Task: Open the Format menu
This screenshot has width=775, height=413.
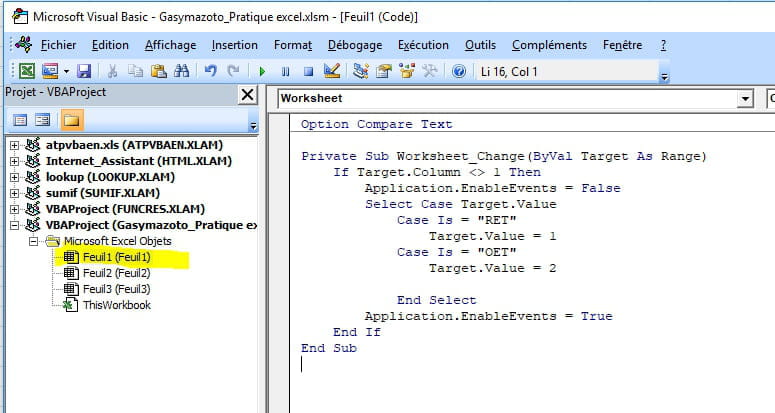Action: point(293,45)
